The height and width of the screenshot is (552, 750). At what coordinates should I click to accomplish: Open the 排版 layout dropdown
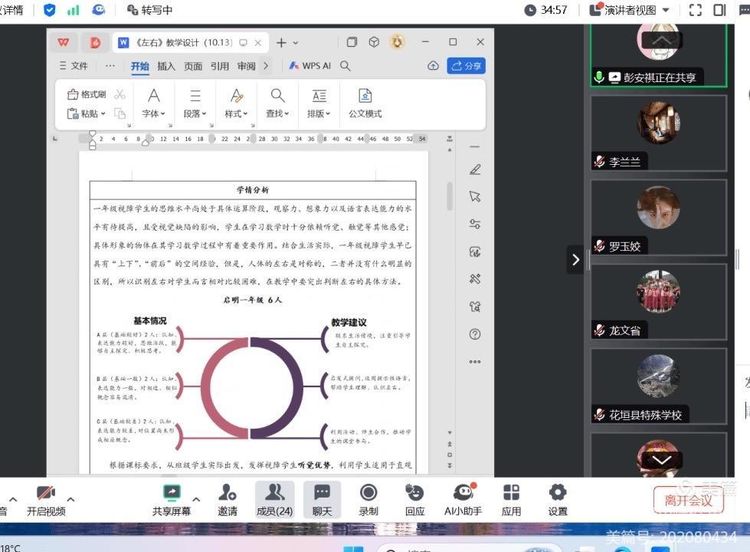click(x=319, y=103)
